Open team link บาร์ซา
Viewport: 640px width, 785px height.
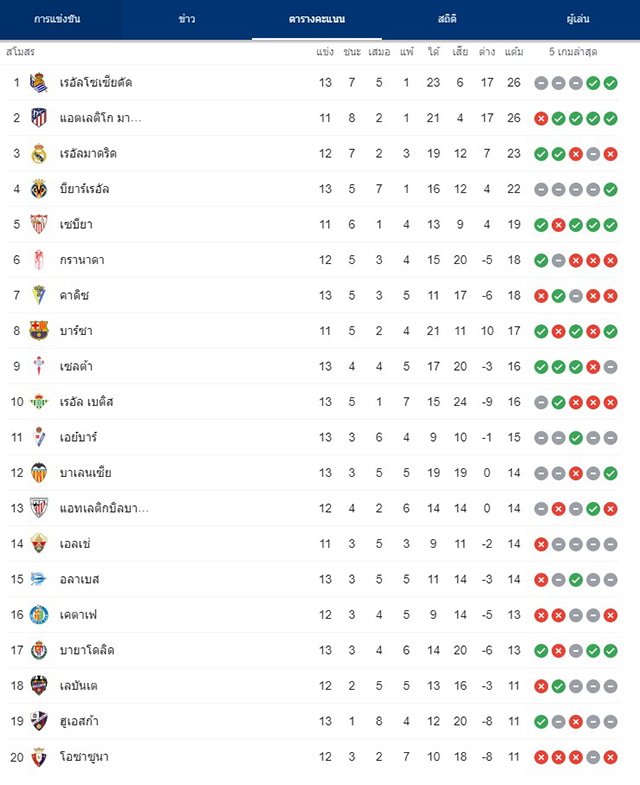point(76,331)
